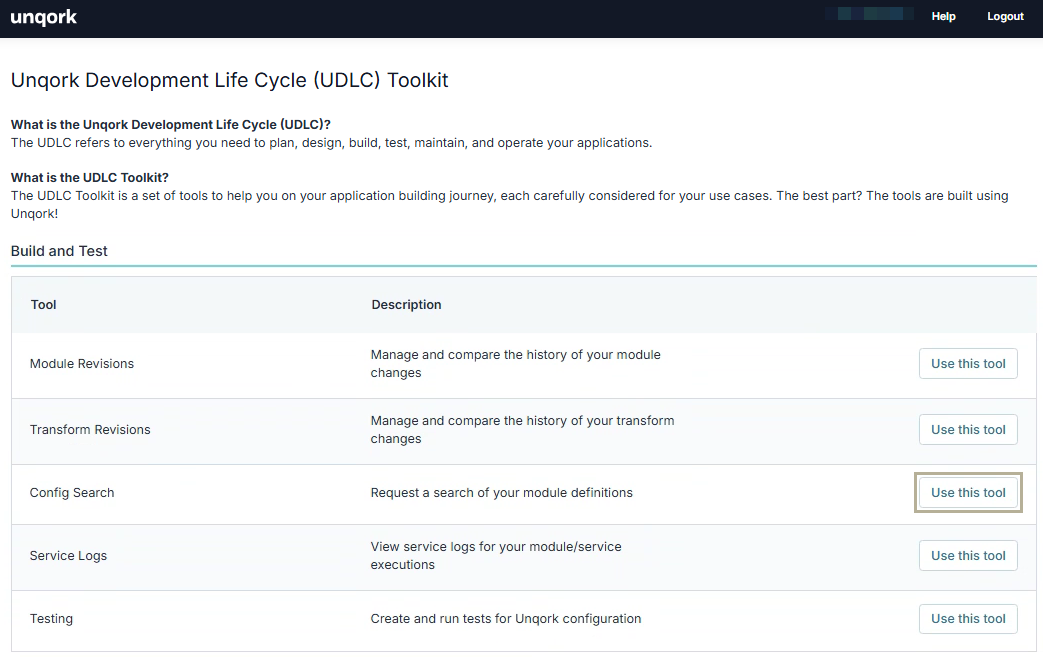Select the Module Revisions row label

click(82, 363)
